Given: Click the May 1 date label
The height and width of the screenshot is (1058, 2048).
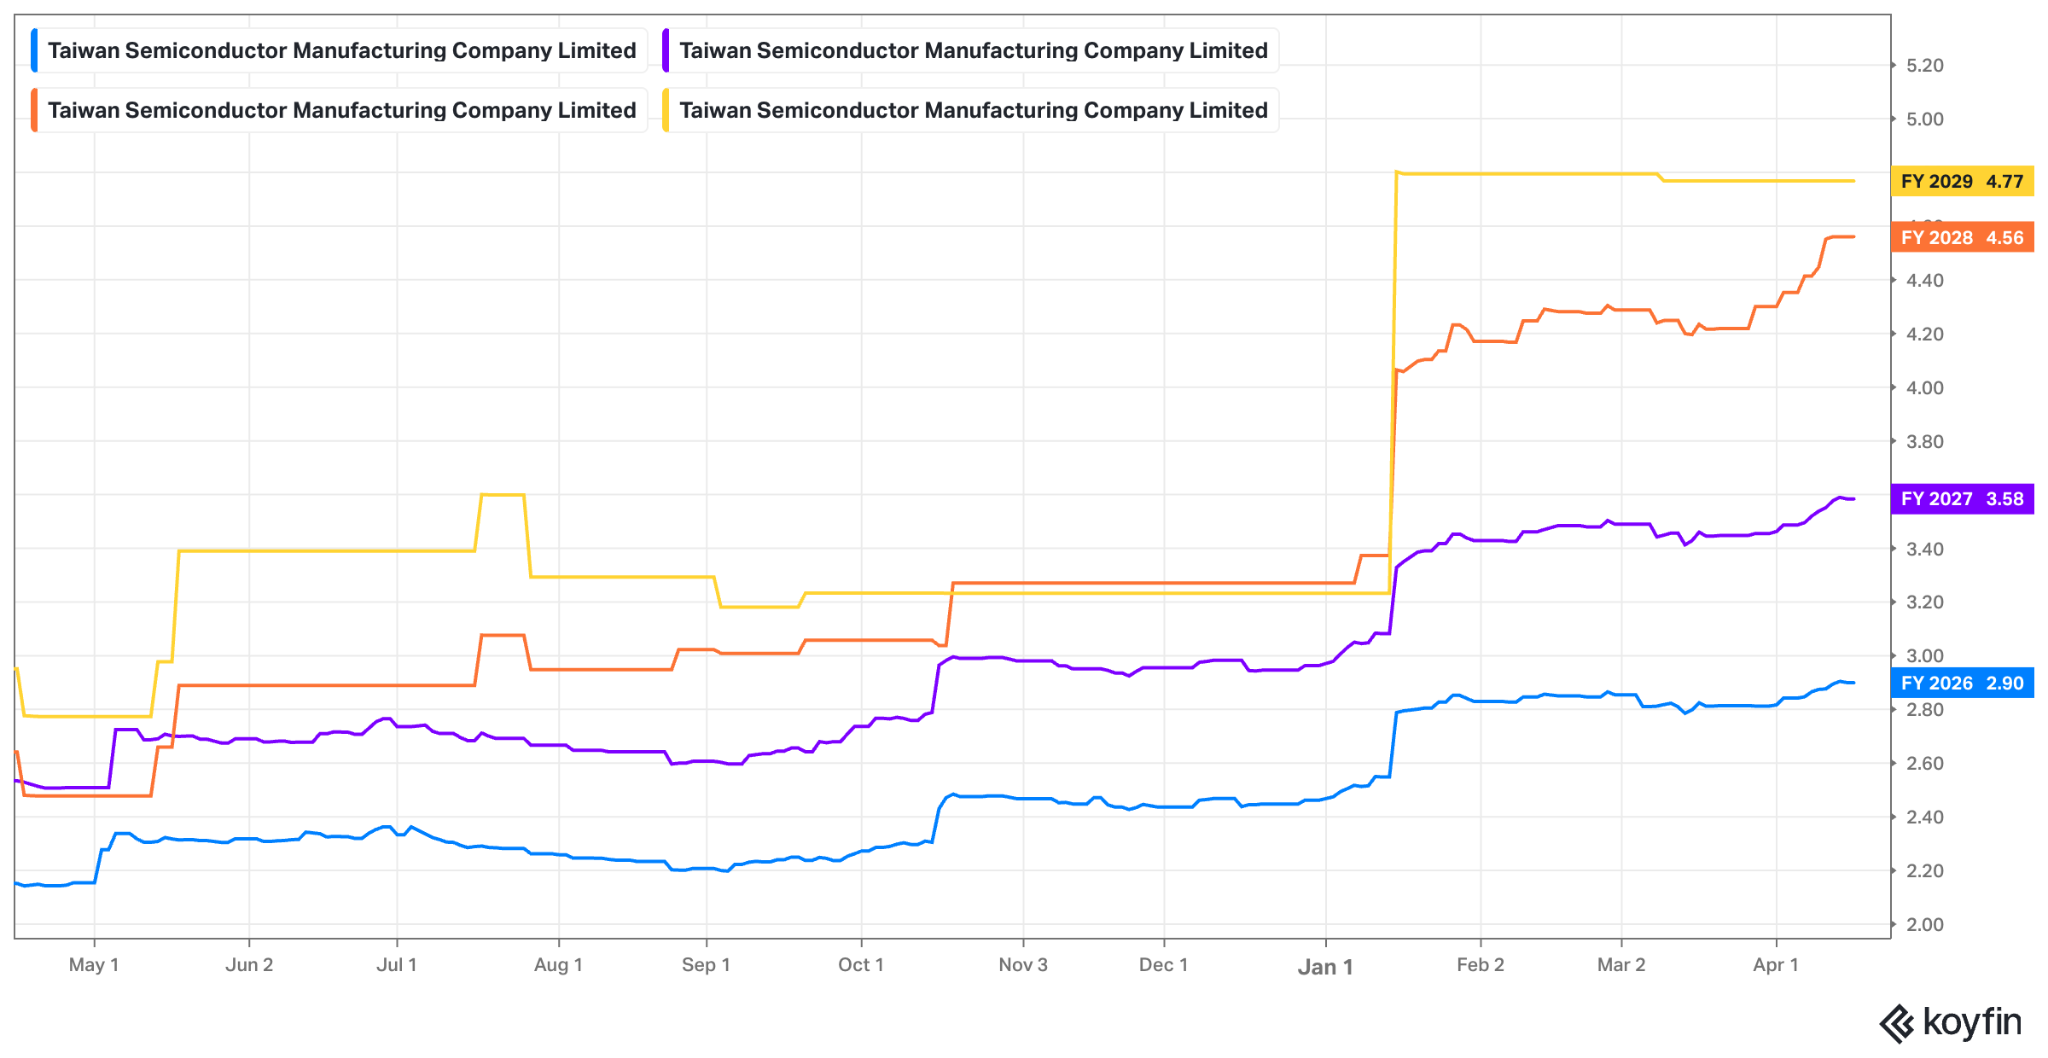Looking at the screenshot, I should 94,965.
